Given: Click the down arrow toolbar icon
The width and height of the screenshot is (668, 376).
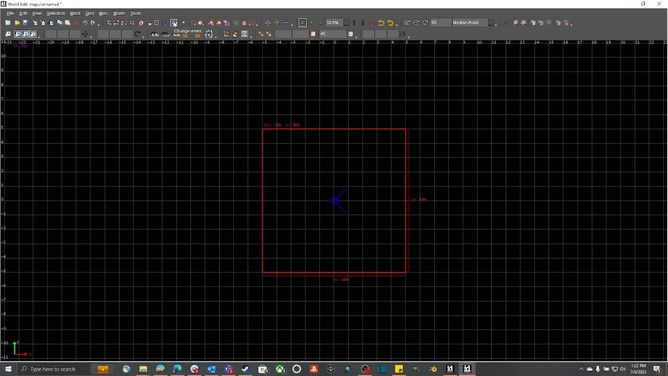Looking at the screenshot, I should tap(363, 23).
